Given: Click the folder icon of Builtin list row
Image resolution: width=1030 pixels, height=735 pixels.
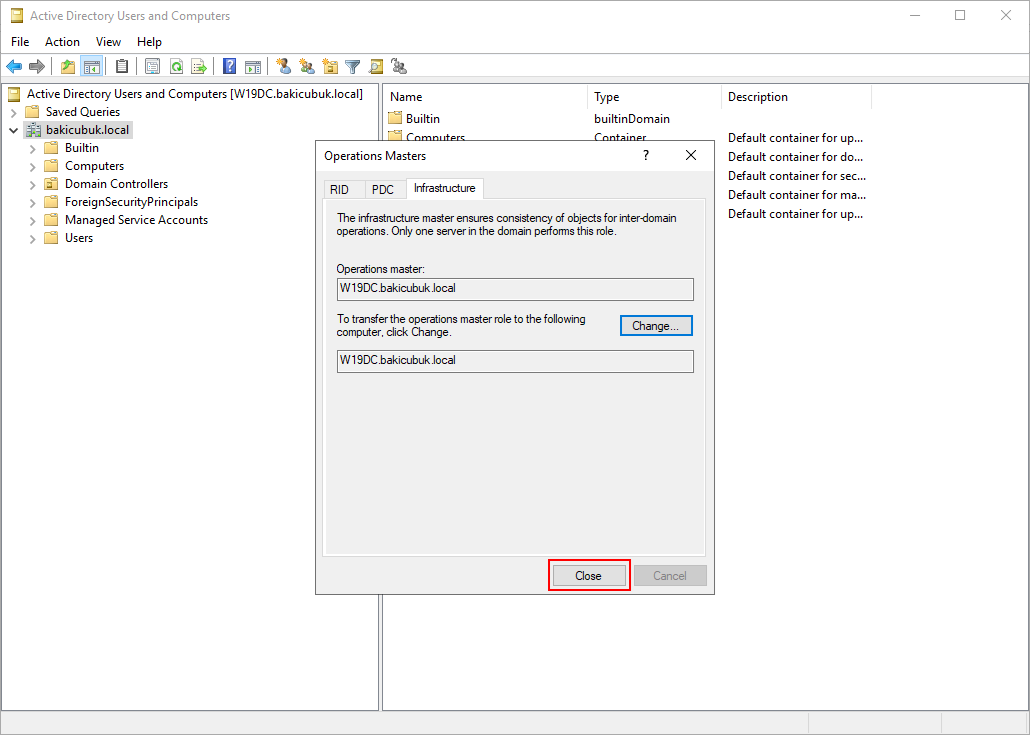Looking at the screenshot, I should [395, 118].
